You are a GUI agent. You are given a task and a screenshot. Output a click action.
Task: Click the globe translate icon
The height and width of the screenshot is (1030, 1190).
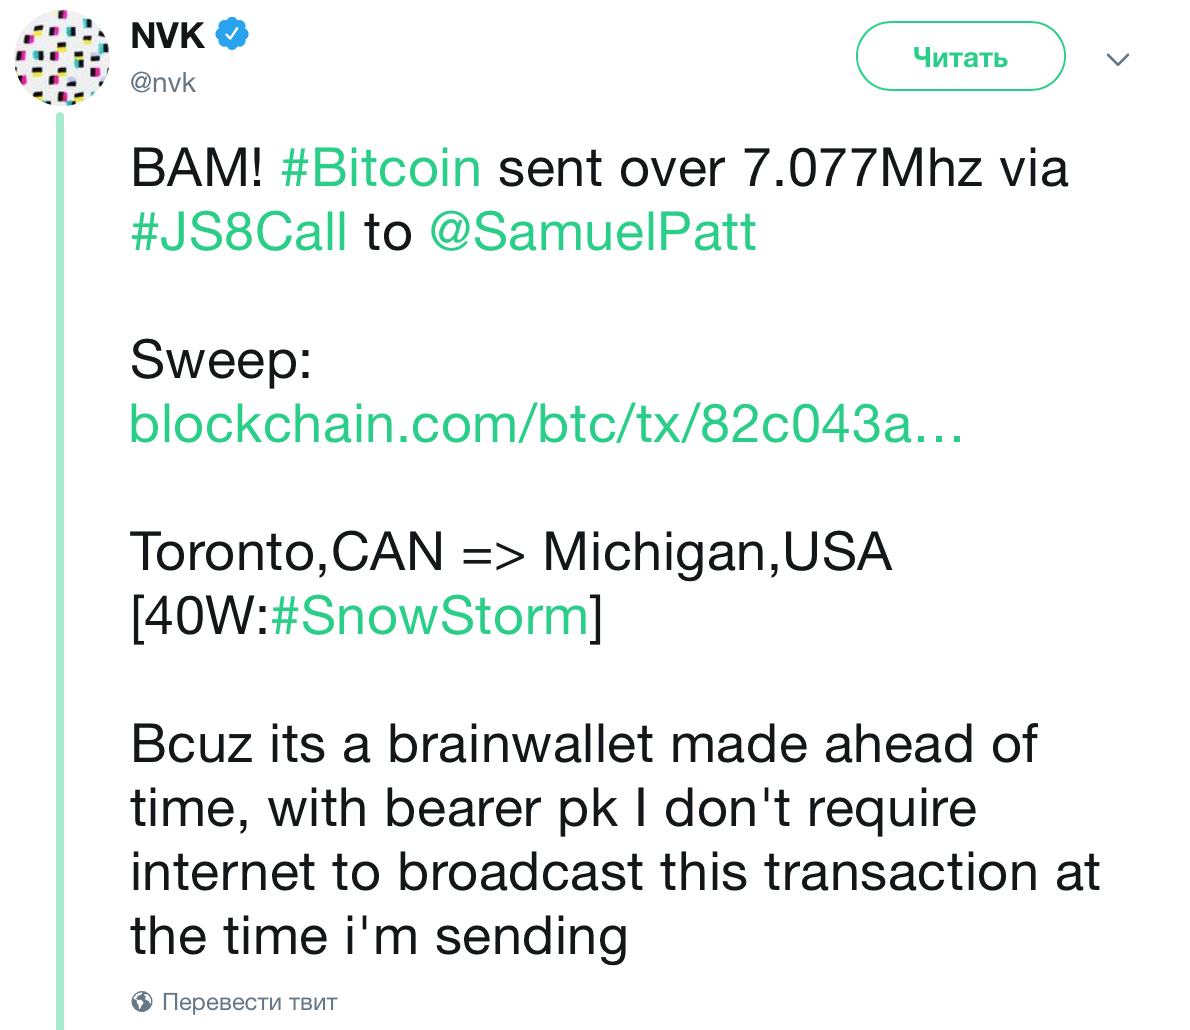142,1002
